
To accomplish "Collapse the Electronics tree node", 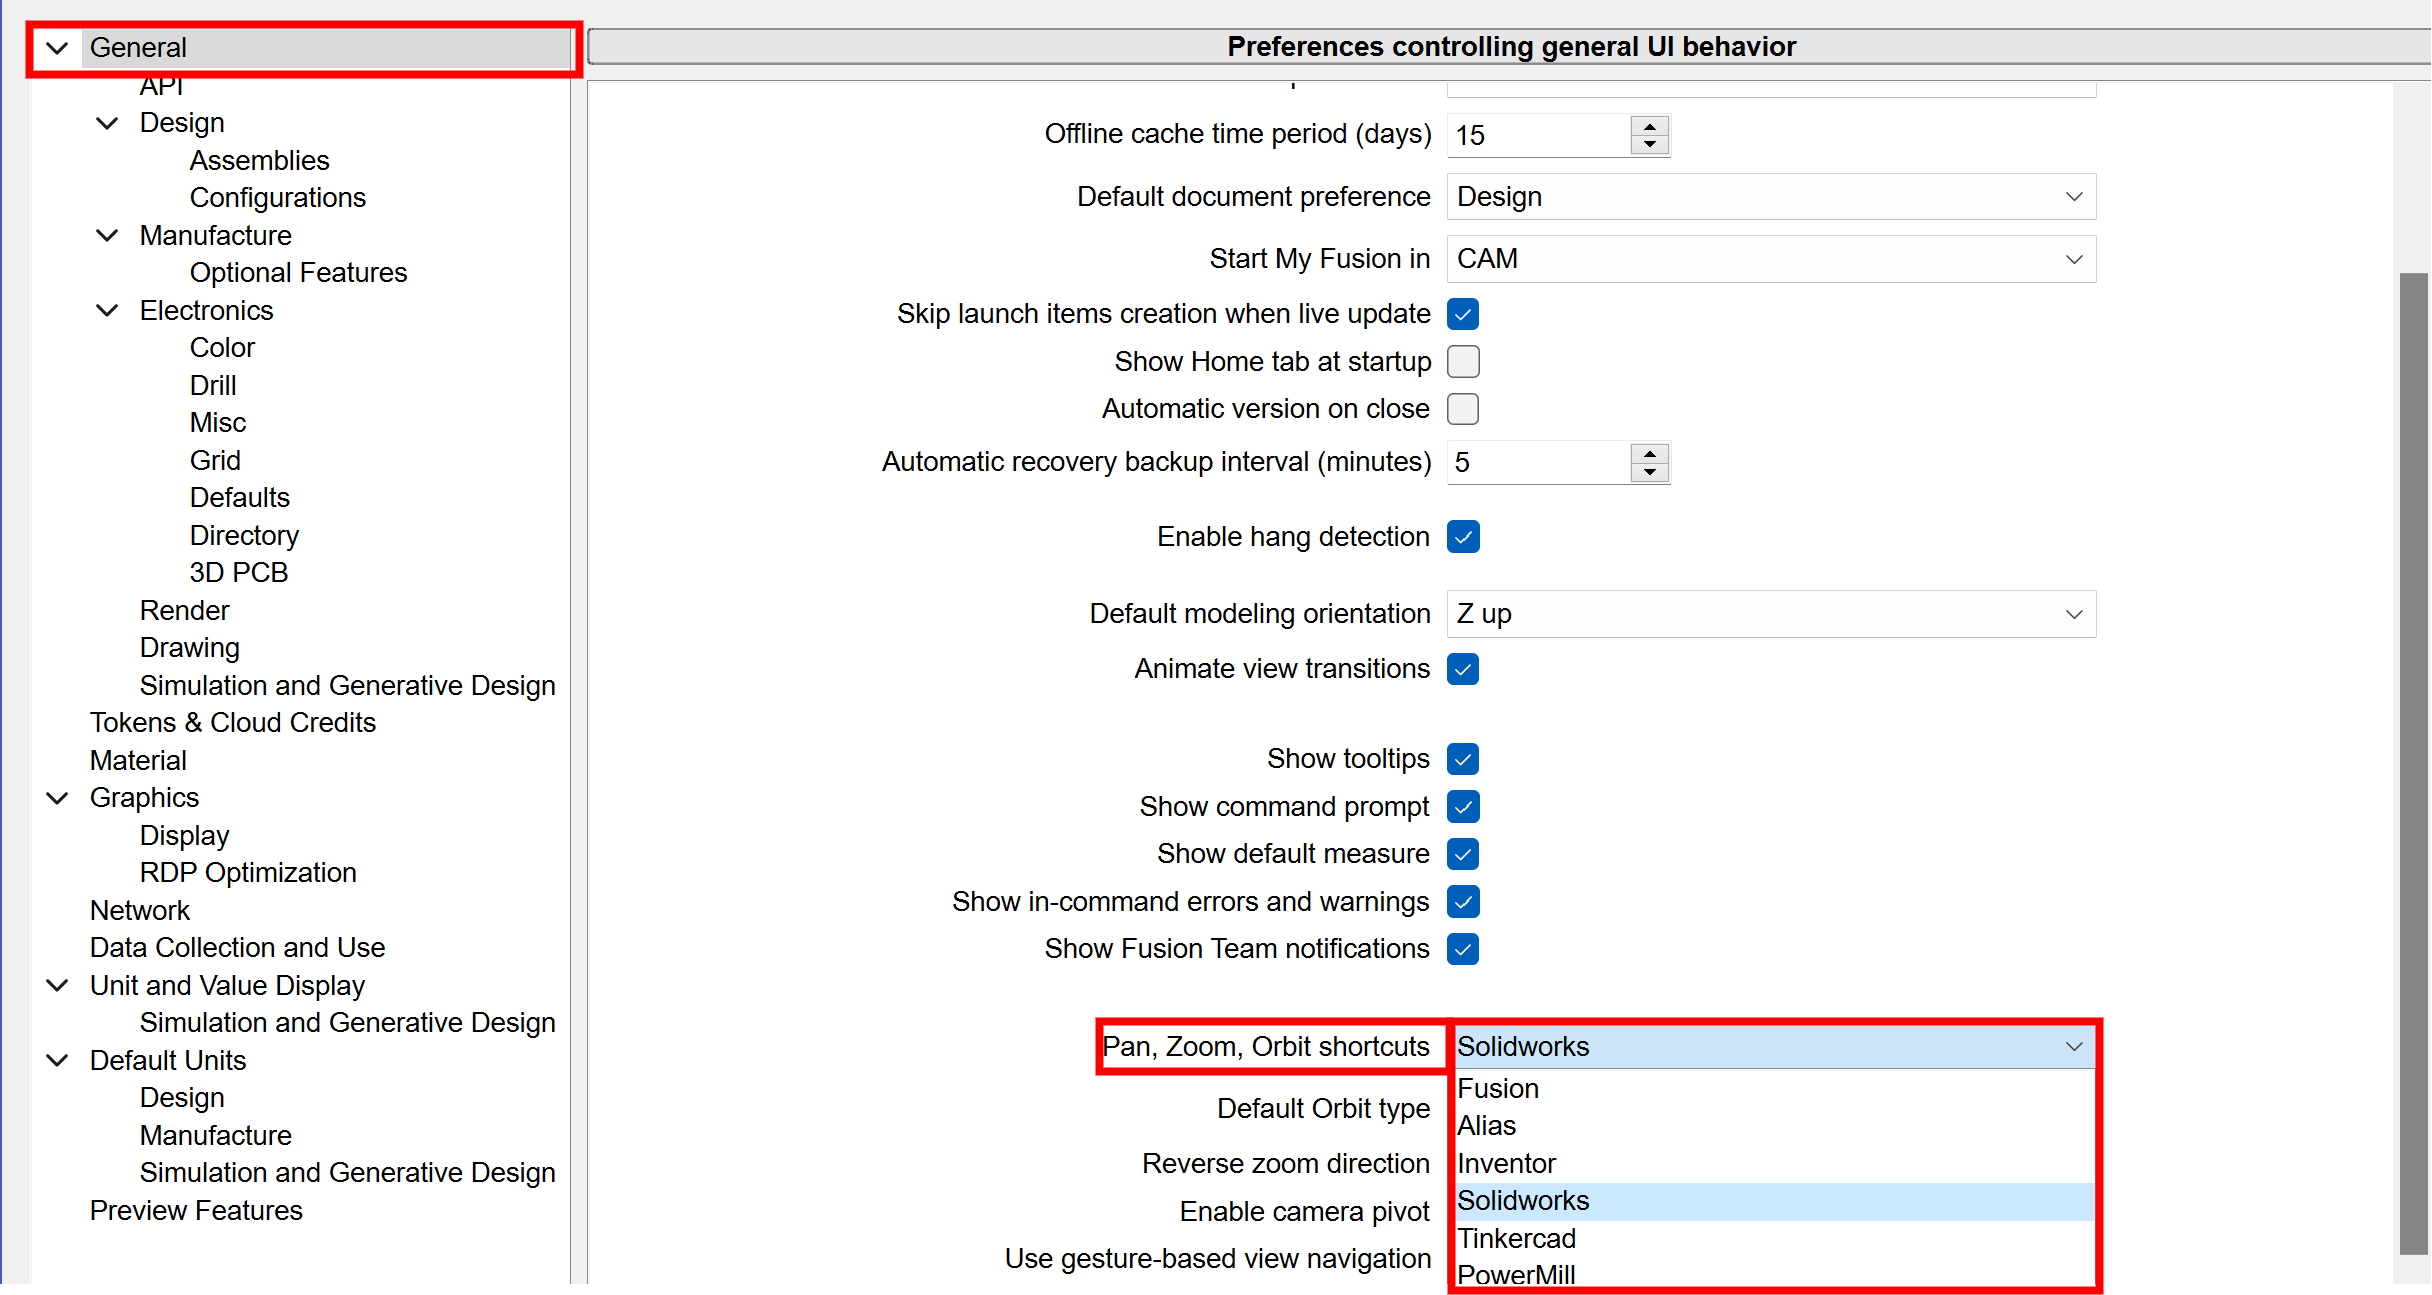I will coord(107,311).
